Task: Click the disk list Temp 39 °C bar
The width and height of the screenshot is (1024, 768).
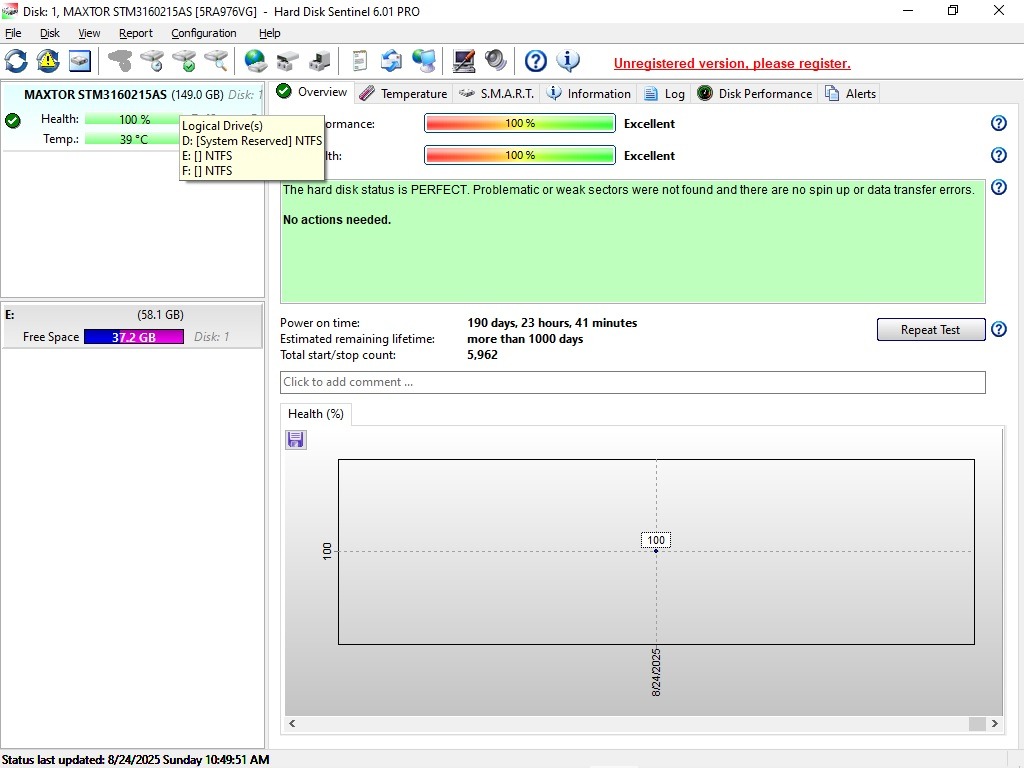Action: point(133,139)
